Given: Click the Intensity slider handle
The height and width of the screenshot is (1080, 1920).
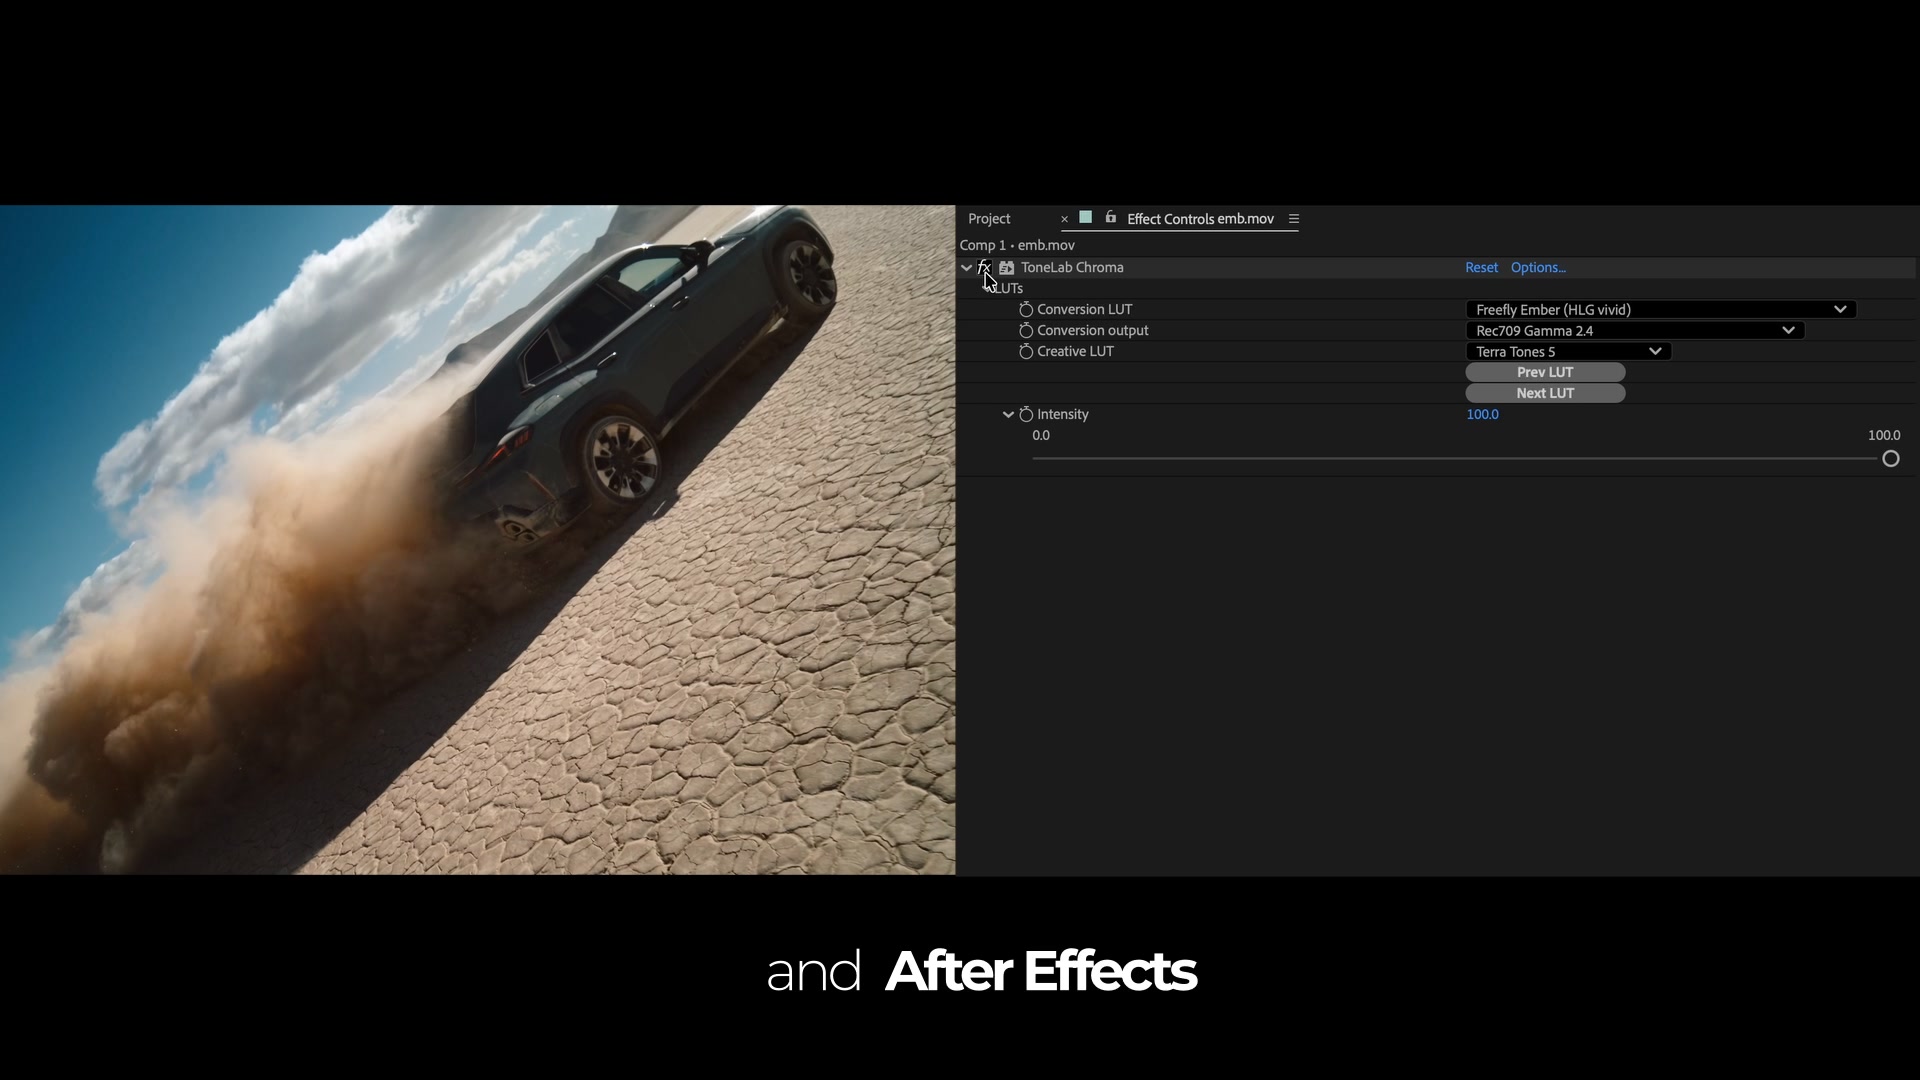Looking at the screenshot, I should pyautogui.click(x=1890, y=459).
